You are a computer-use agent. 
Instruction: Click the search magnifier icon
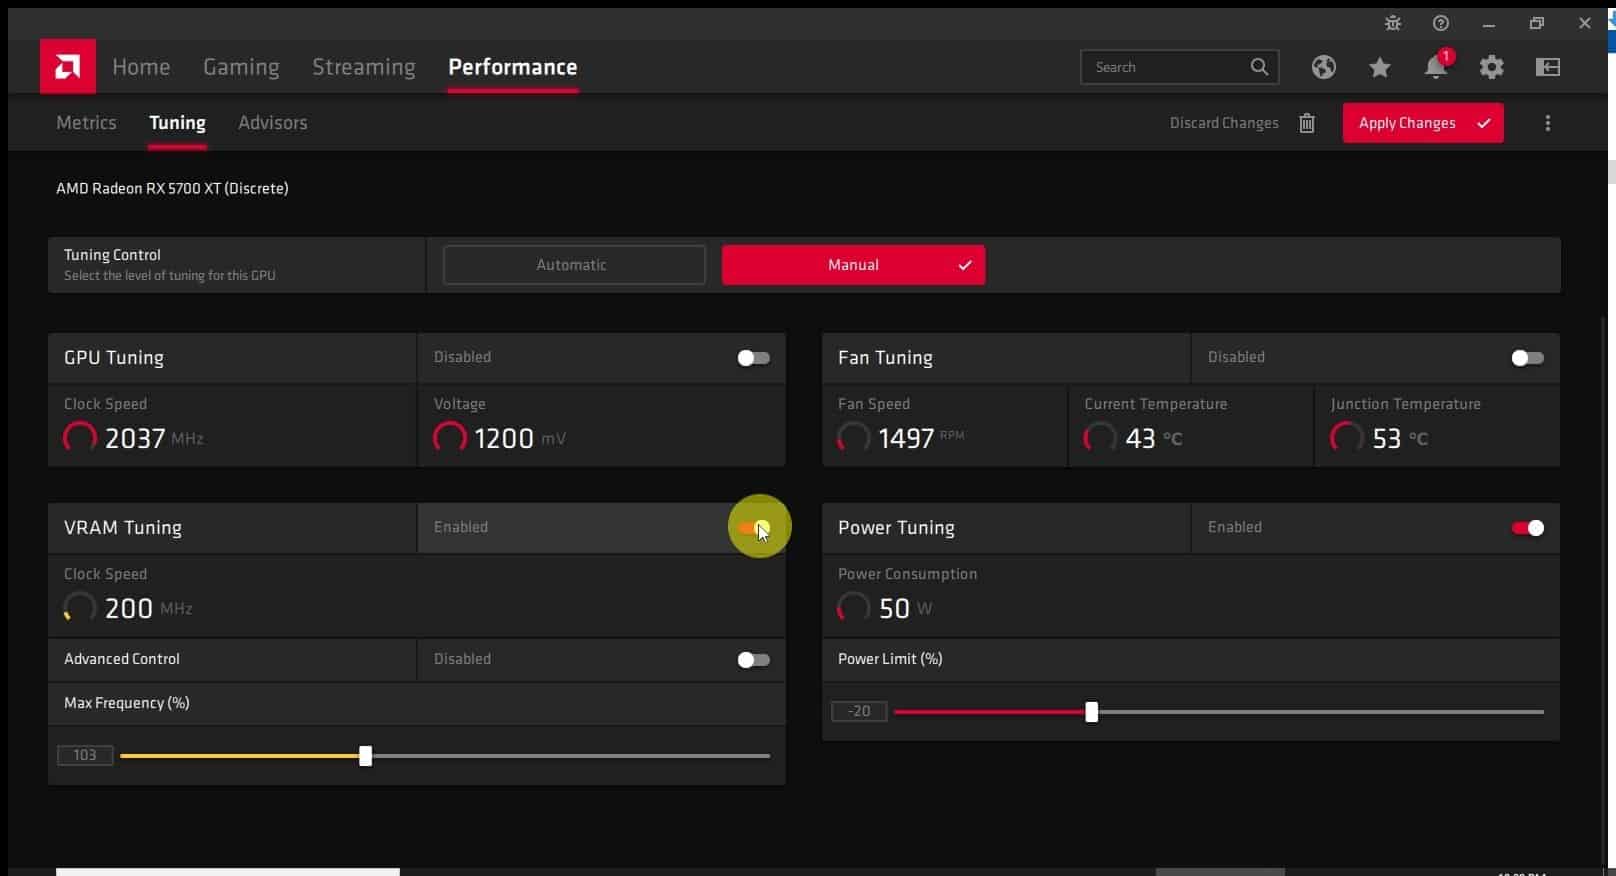pos(1259,67)
